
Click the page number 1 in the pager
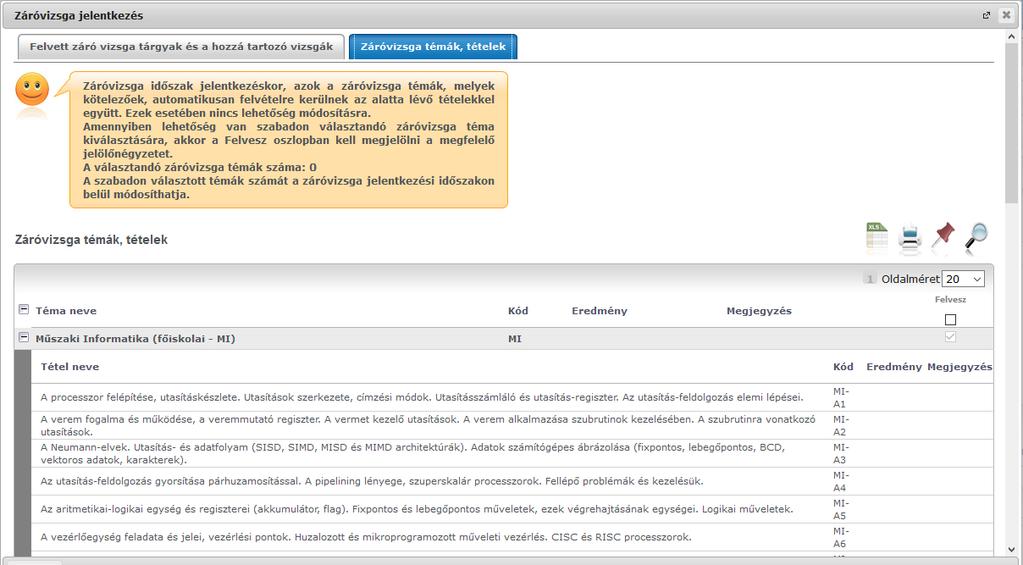(x=870, y=279)
